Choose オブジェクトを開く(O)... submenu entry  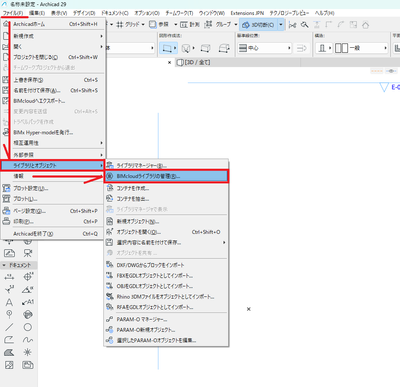pos(166,232)
